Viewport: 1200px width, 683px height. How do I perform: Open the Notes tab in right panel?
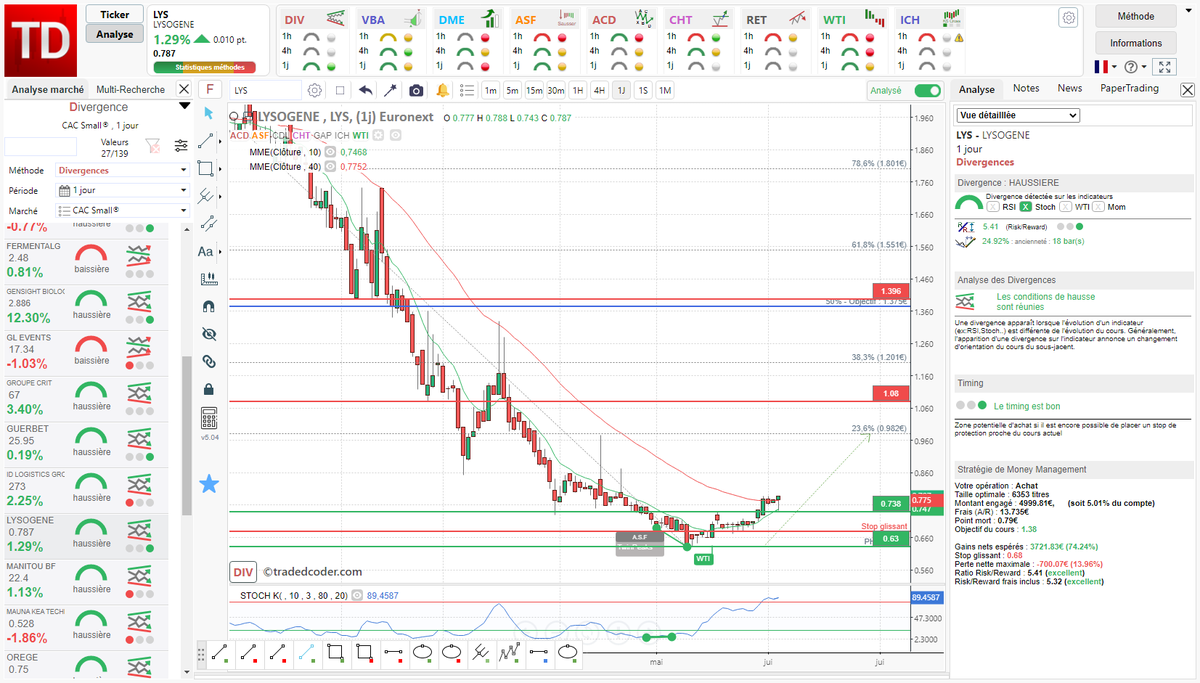point(1026,88)
